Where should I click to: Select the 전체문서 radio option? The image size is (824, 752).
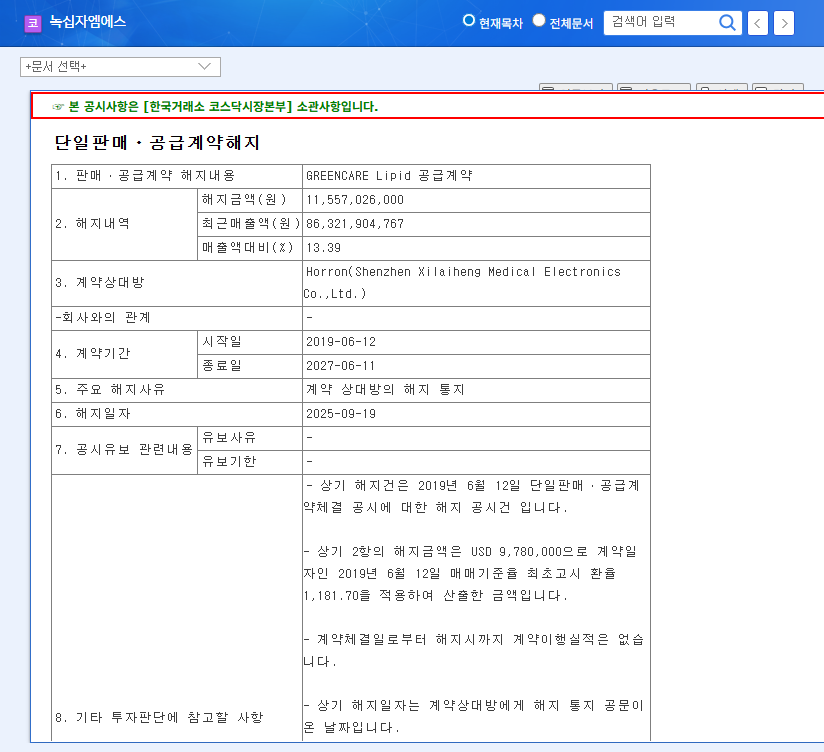click(x=539, y=20)
